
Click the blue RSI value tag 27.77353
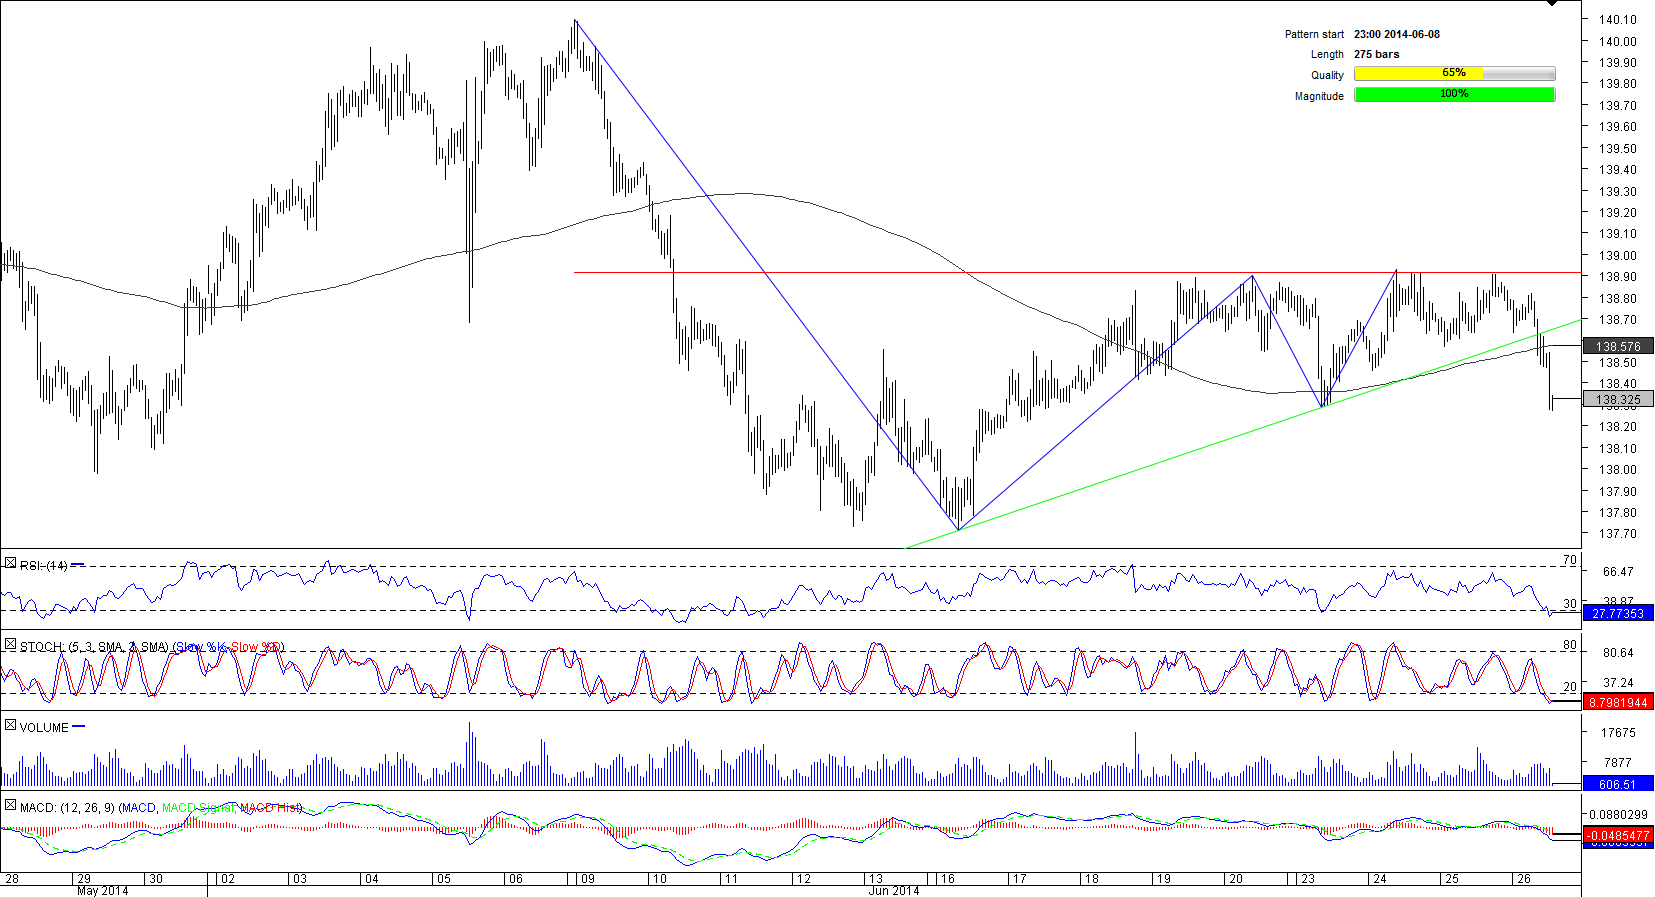[x=1617, y=614]
